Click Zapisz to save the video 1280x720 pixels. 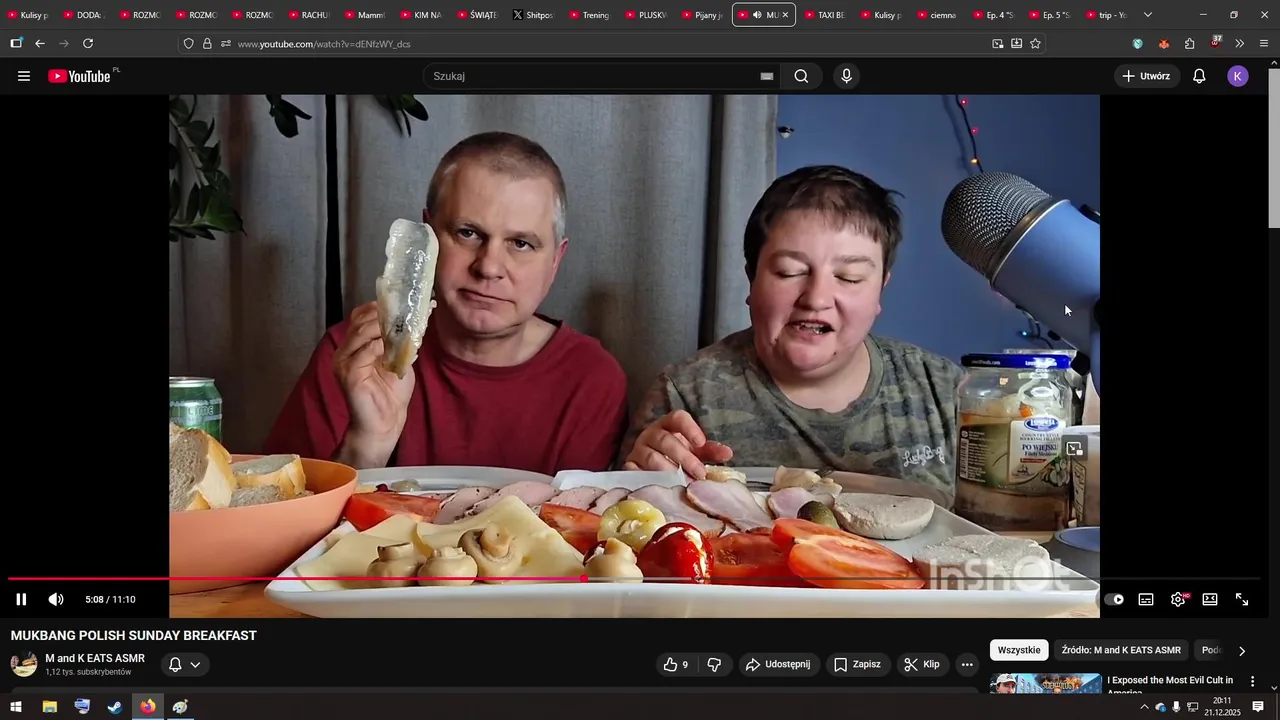click(x=857, y=664)
